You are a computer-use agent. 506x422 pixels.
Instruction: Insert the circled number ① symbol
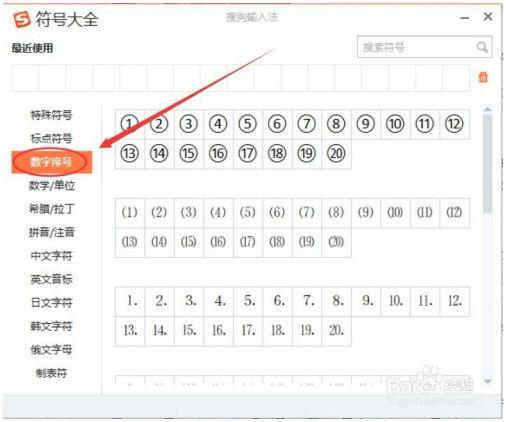click(x=130, y=124)
